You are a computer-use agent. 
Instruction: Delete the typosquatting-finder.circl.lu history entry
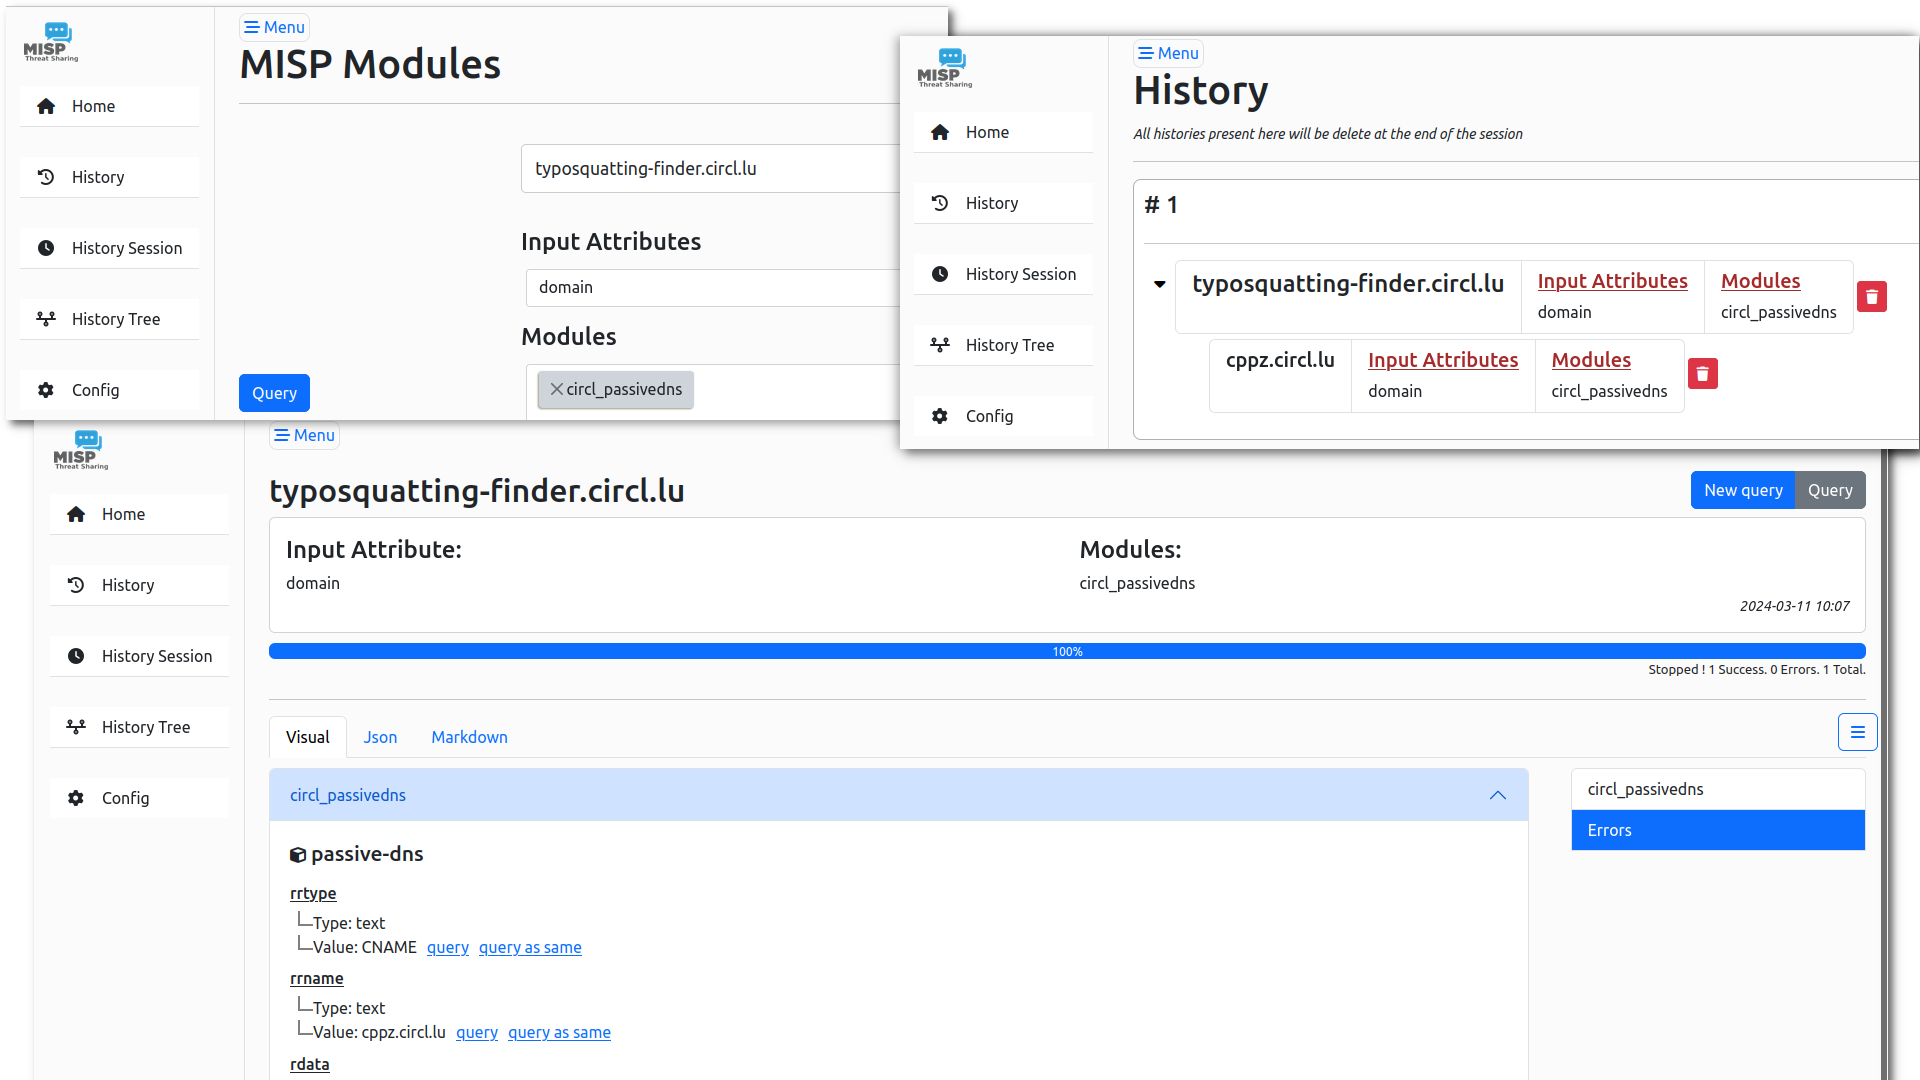[x=1871, y=297]
